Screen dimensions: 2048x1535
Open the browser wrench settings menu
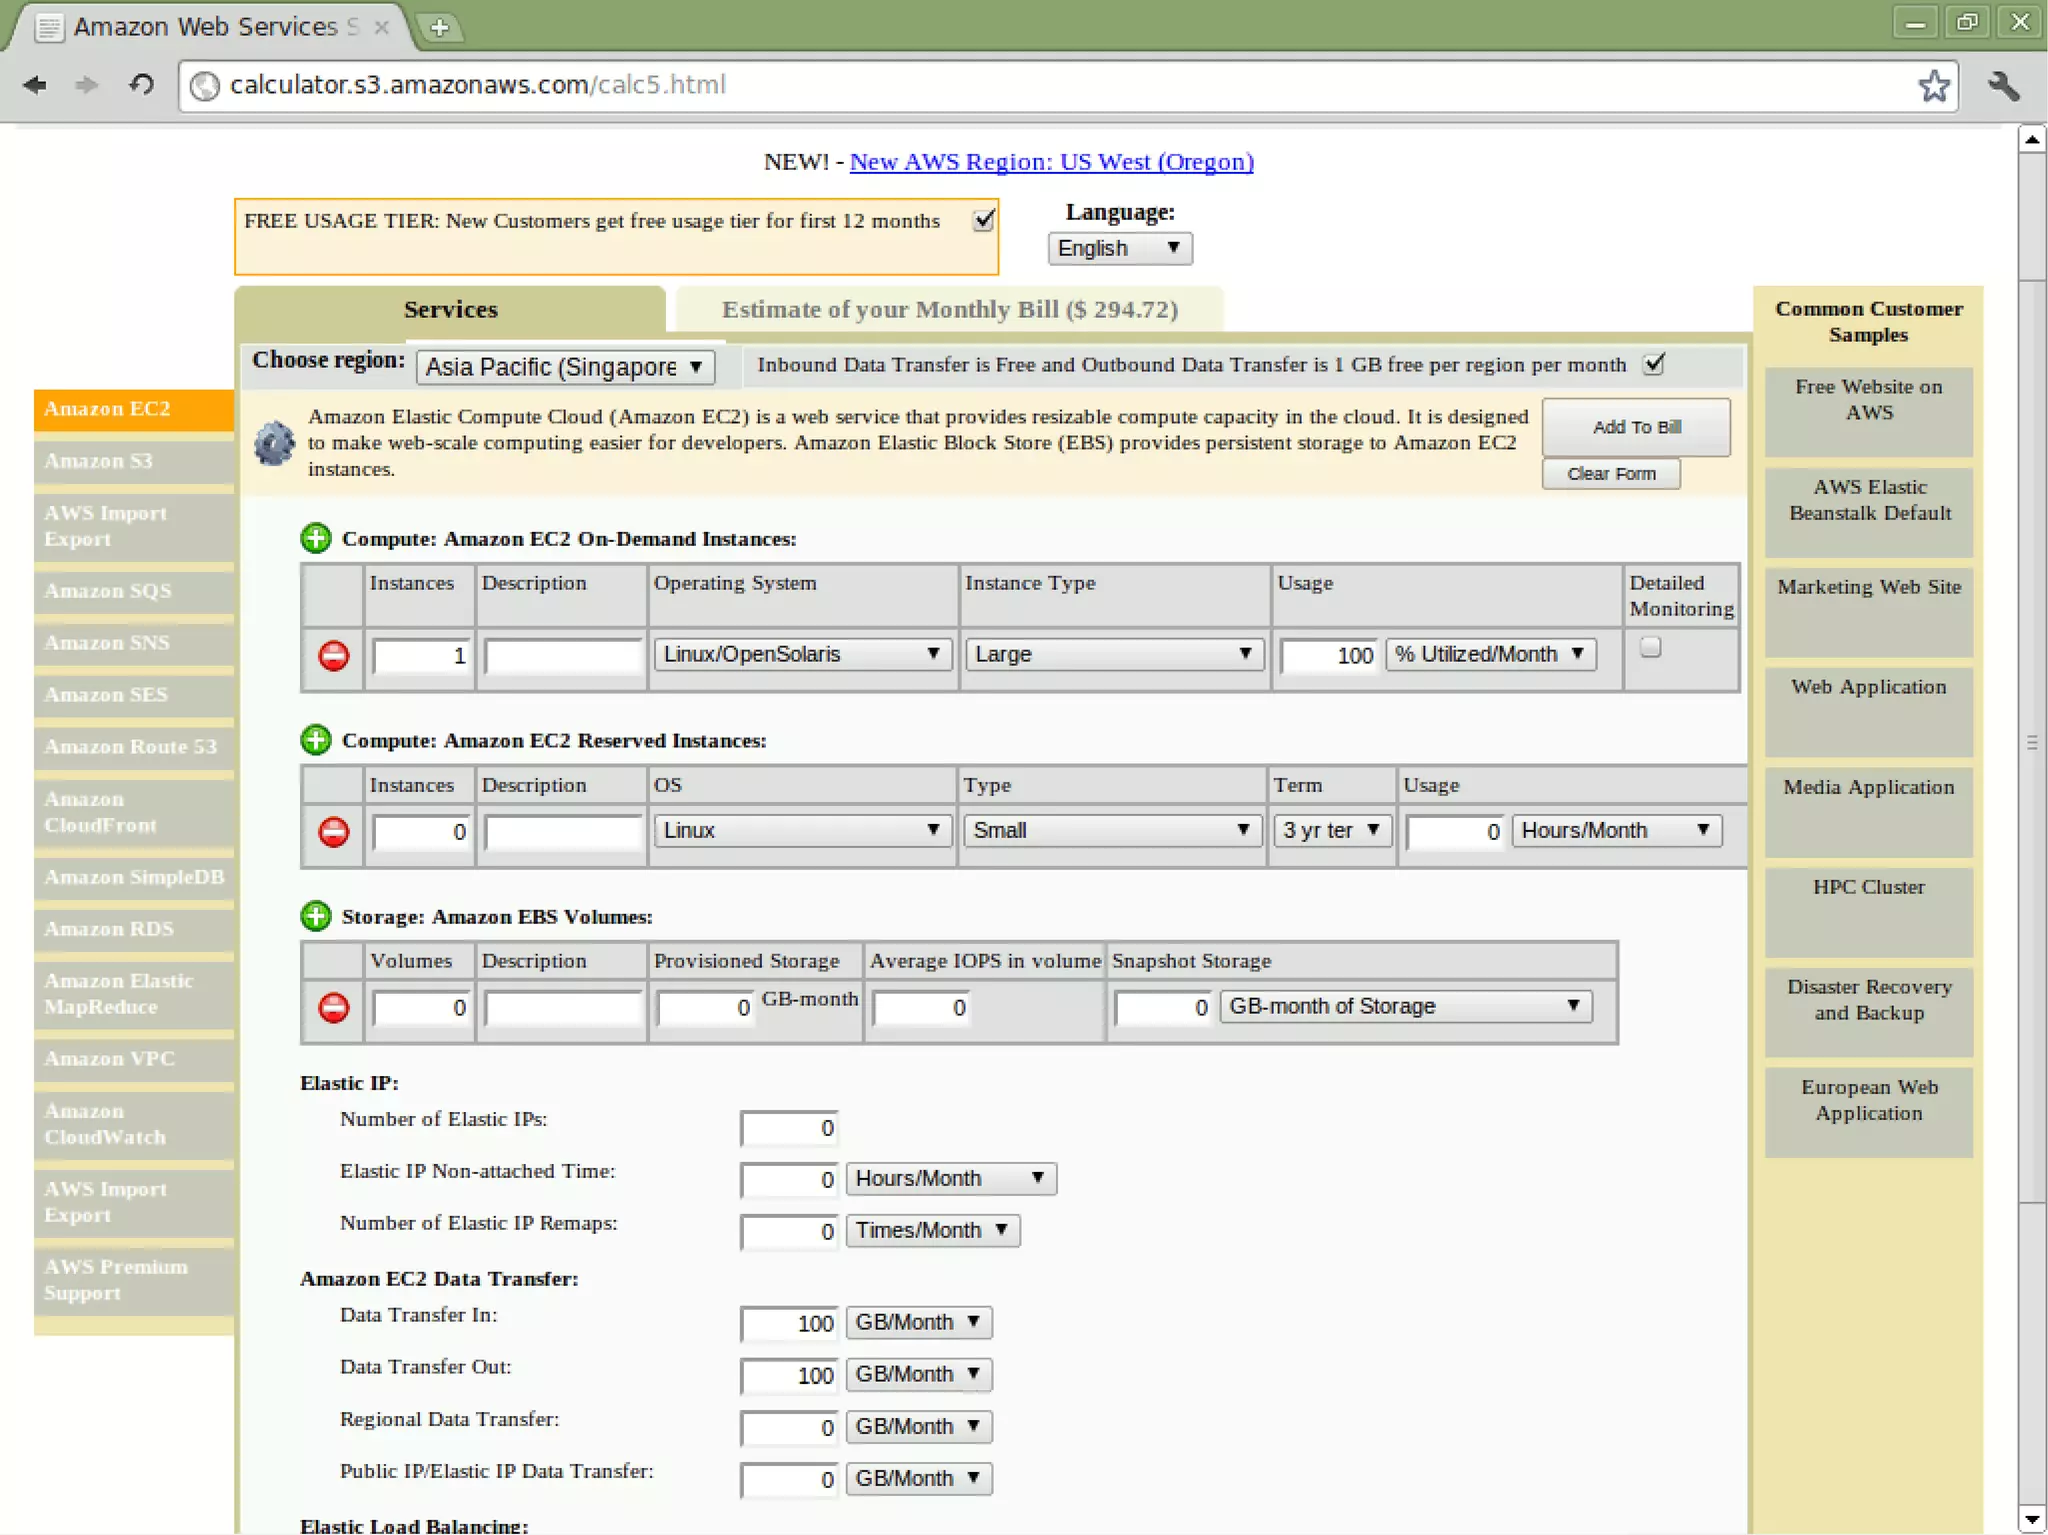(2003, 86)
